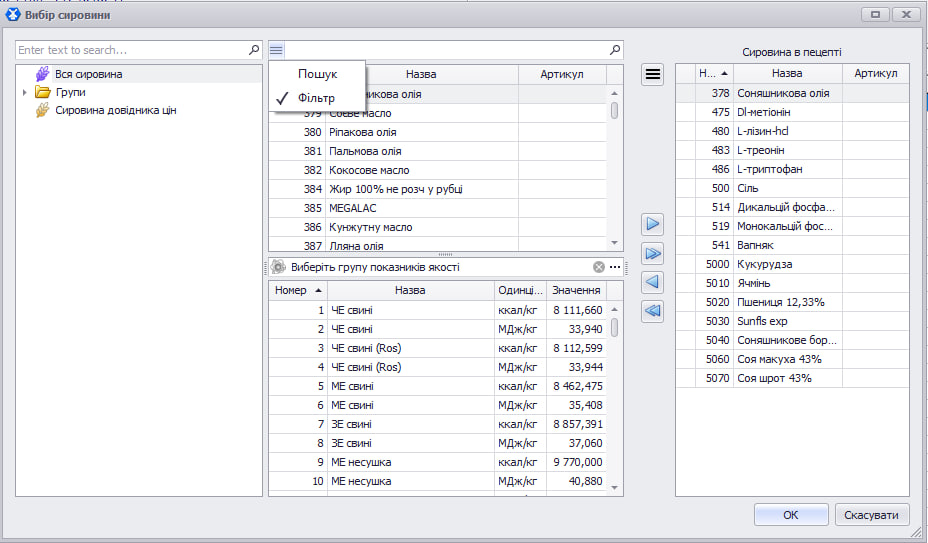Remove selected material with left arrow
The image size is (928, 543).
pos(652,282)
